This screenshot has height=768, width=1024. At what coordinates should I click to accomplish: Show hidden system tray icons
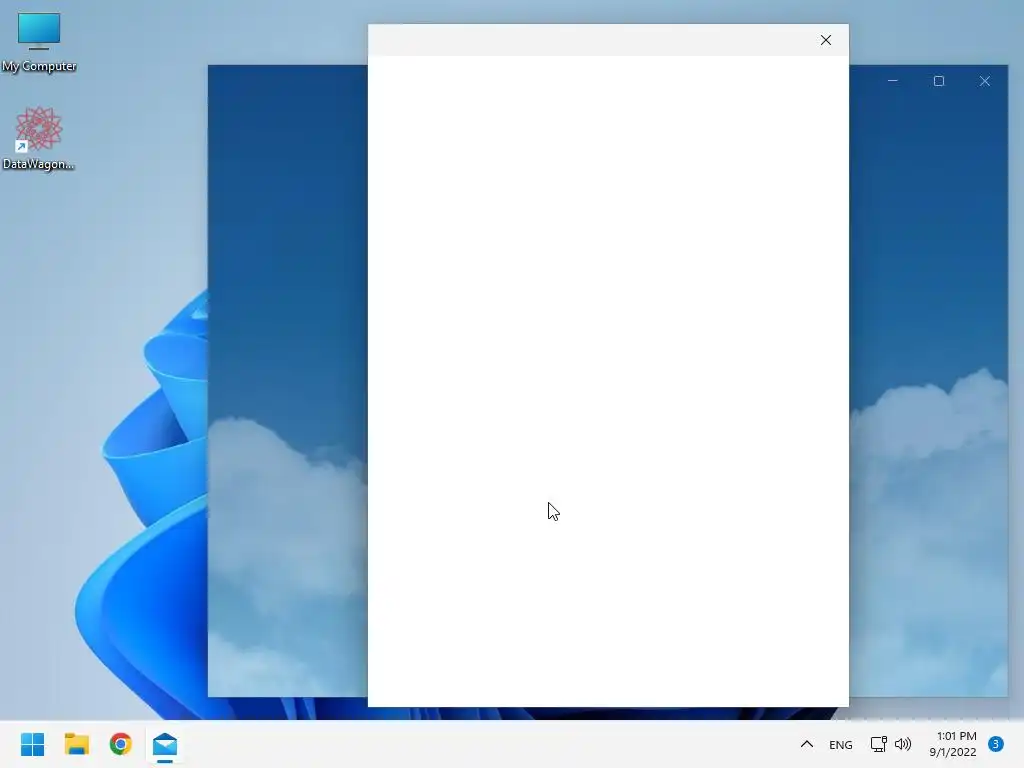click(x=807, y=744)
